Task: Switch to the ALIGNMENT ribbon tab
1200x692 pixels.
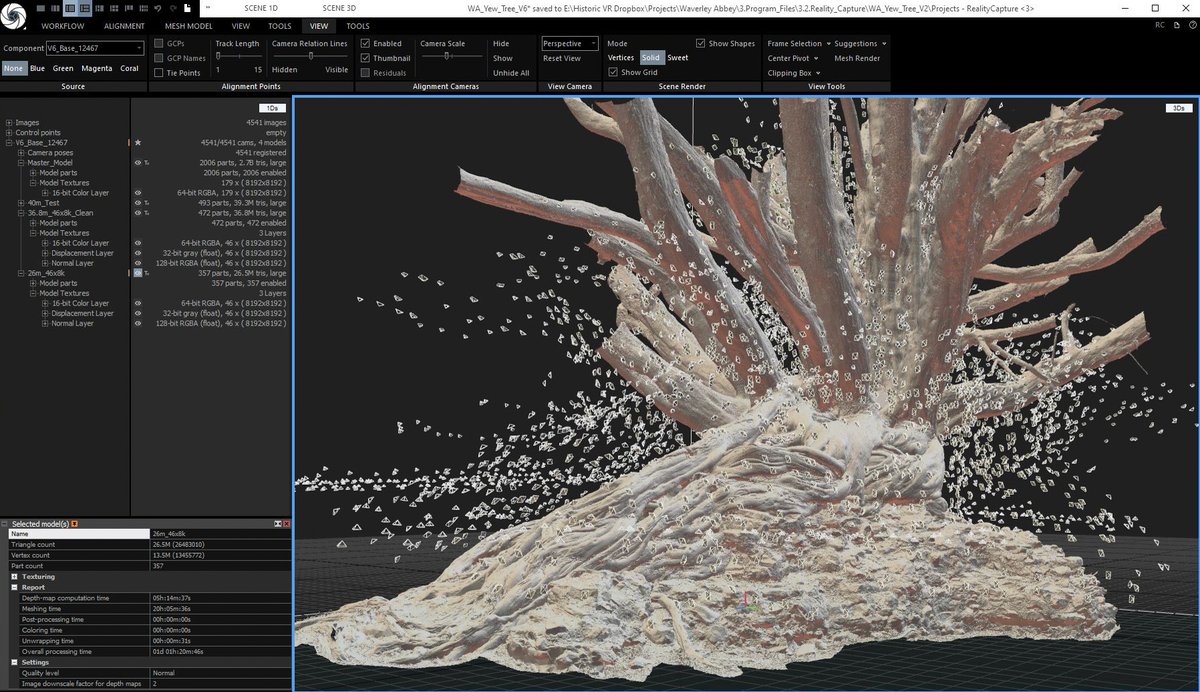Action: 124,26
